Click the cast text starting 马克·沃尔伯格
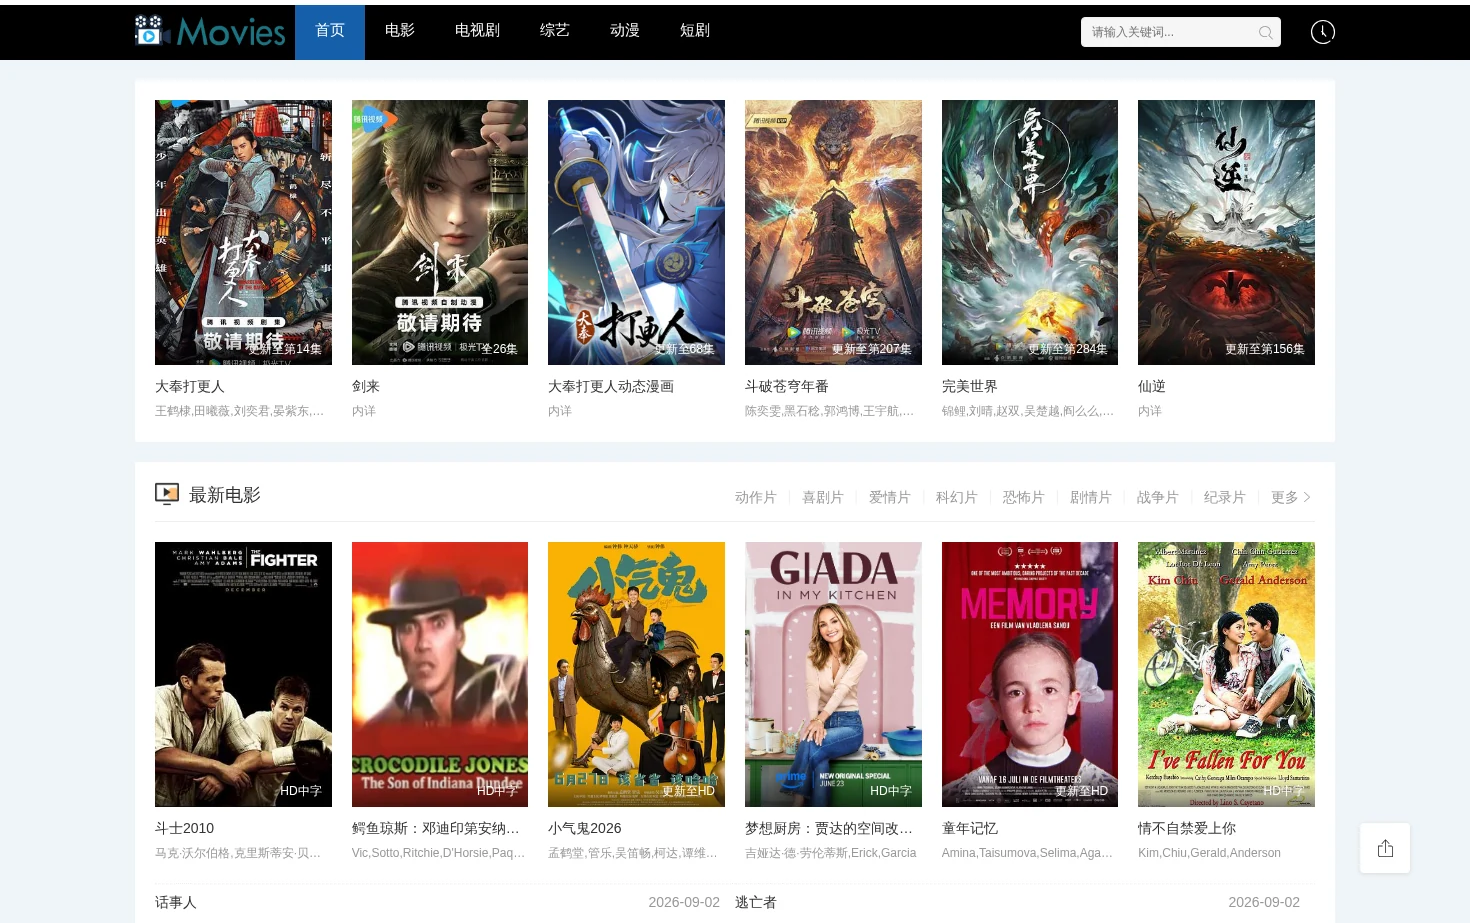 pyautogui.click(x=238, y=853)
